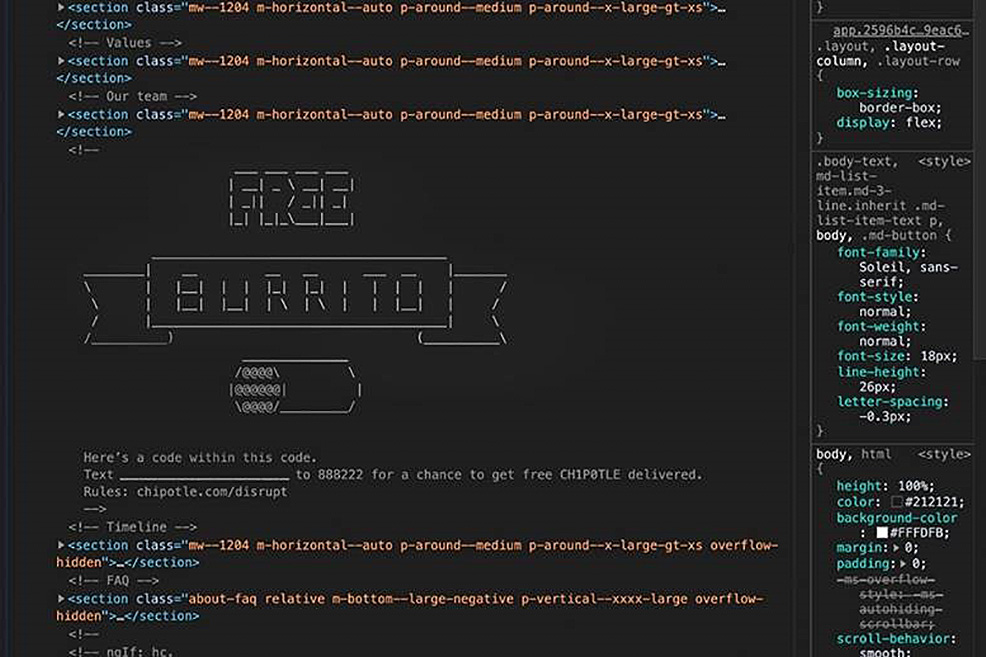Open the app.2596b4c stylesheet source link
This screenshot has width=986, height=657.
[x=900, y=30]
